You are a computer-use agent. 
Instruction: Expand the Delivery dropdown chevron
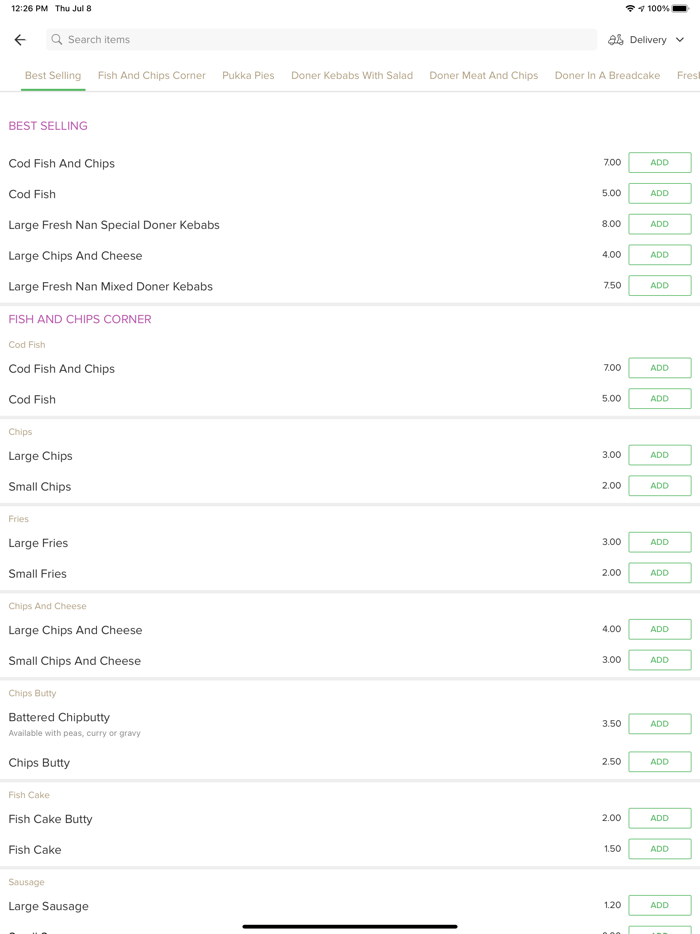point(680,40)
